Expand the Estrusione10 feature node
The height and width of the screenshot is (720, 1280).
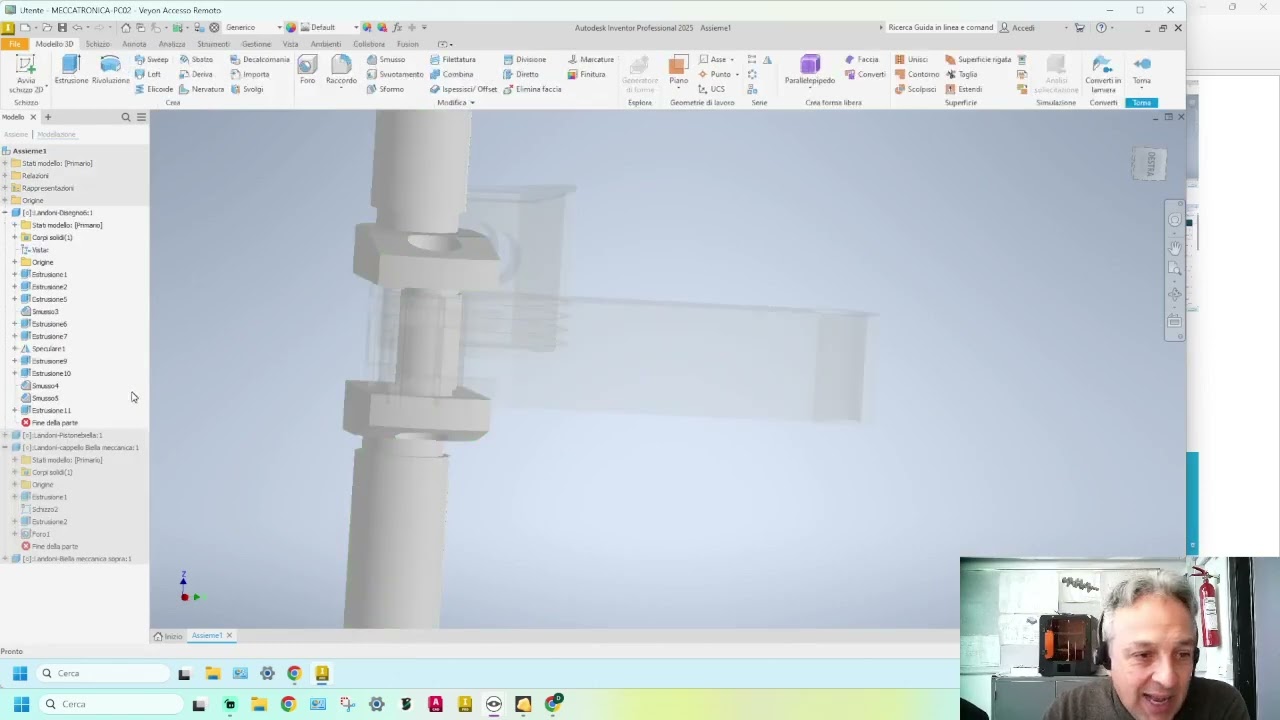click(x=14, y=373)
